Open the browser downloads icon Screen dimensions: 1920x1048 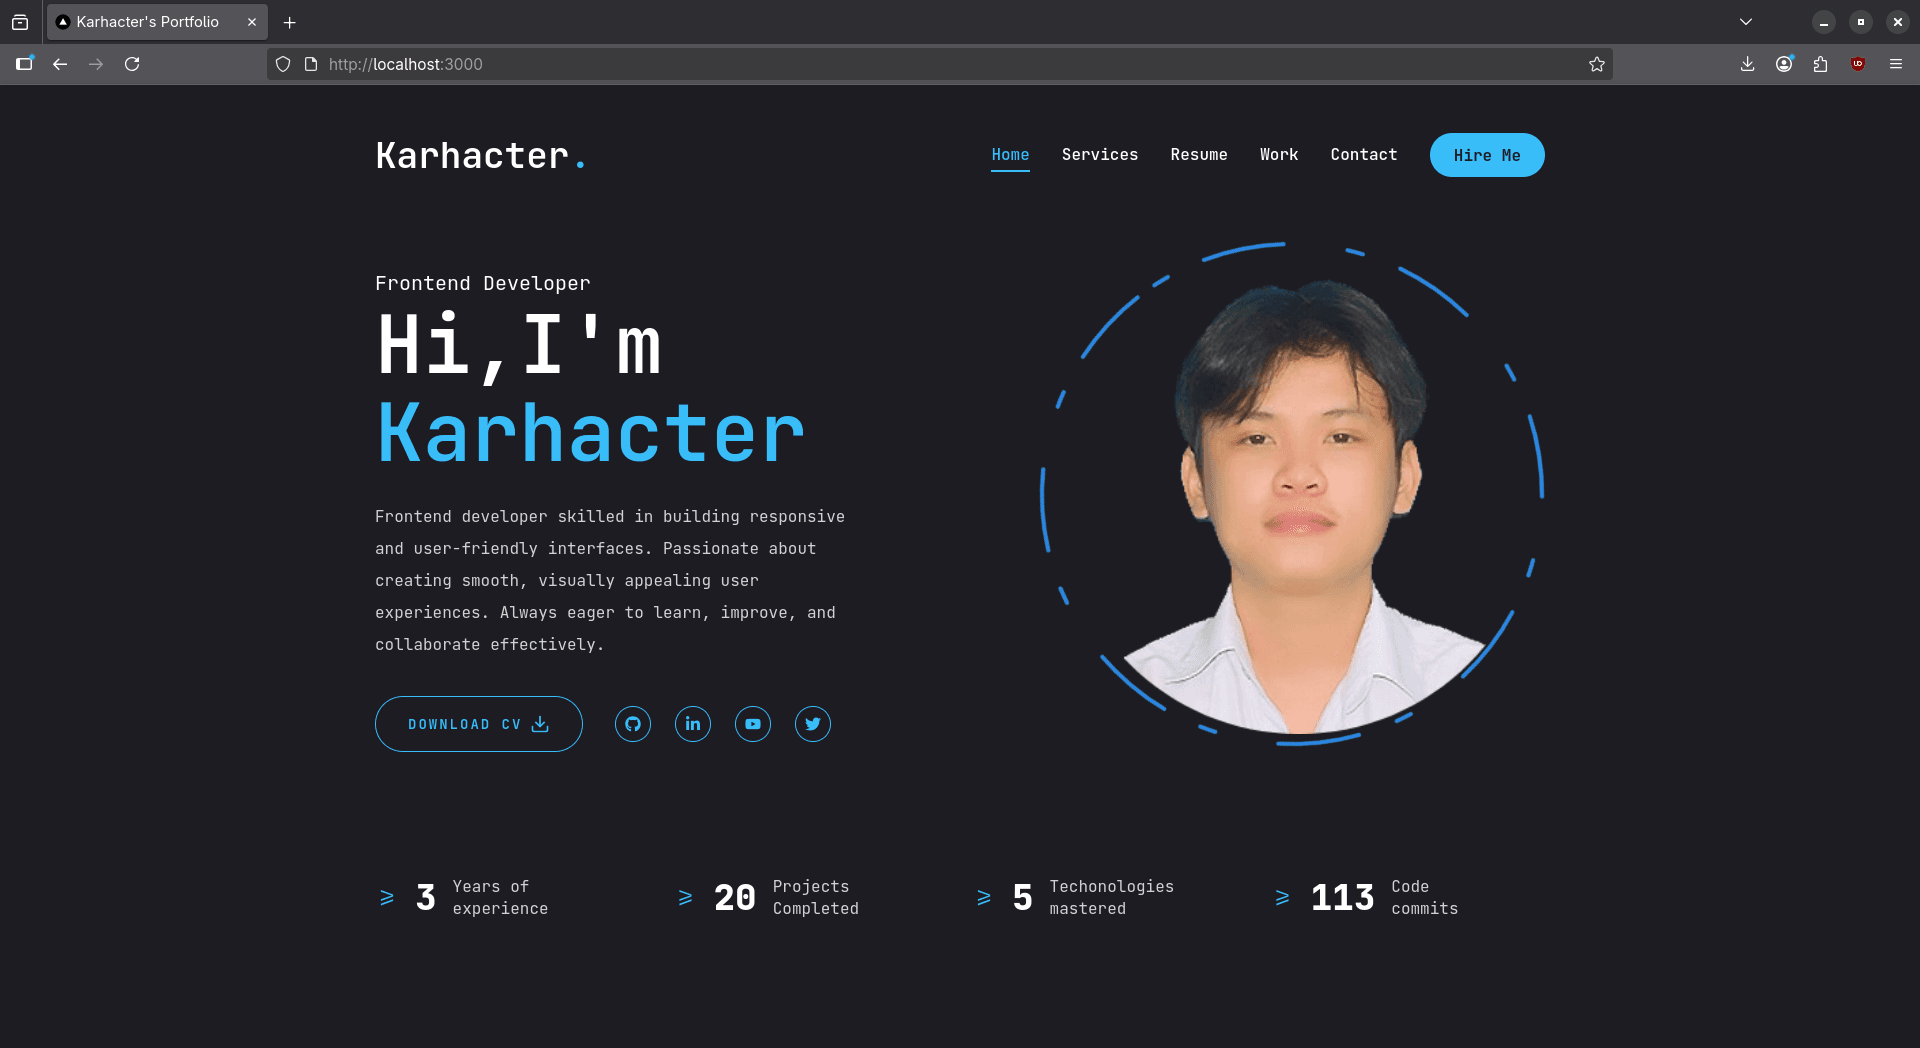[1747, 64]
